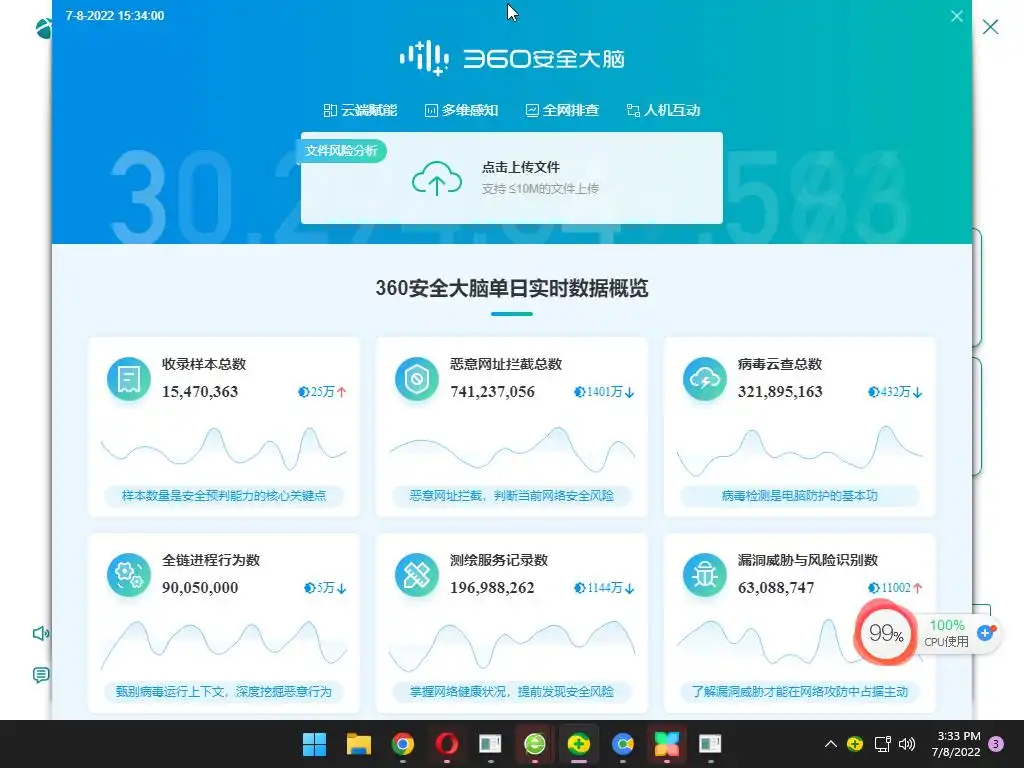Click the value 15,470,363
Viewport: 1024px width, 768px height.
(x=200, y=392)
